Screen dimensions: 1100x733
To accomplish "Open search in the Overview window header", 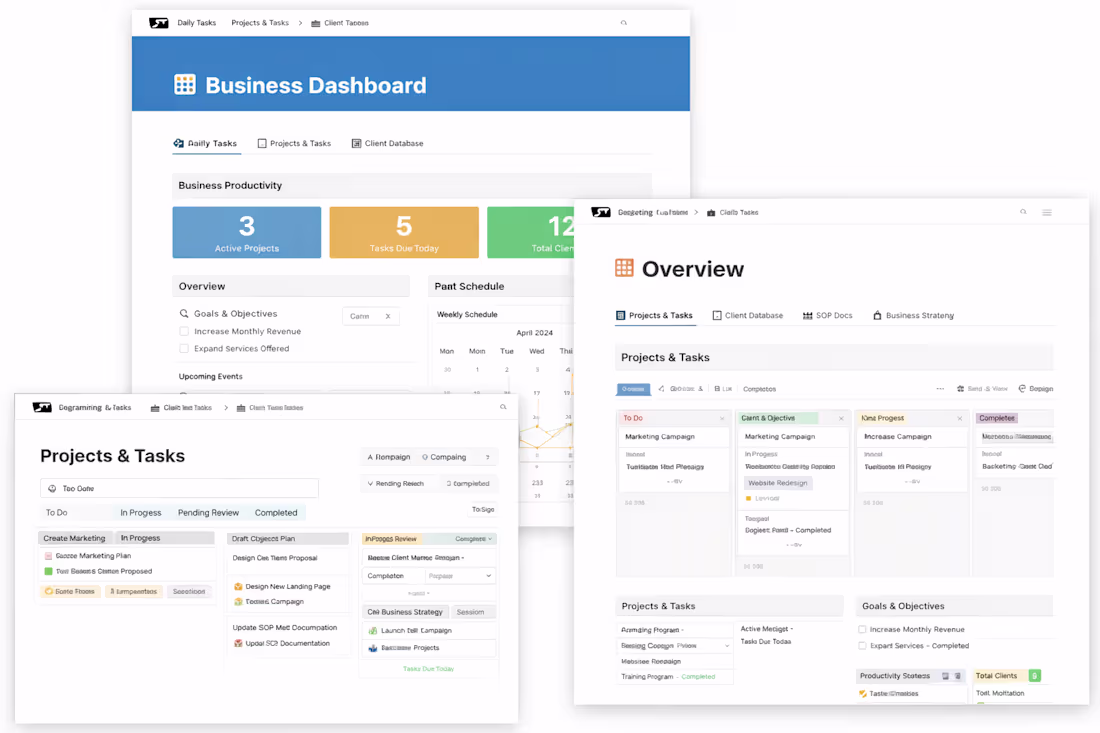I will (x=1024, y=212).
